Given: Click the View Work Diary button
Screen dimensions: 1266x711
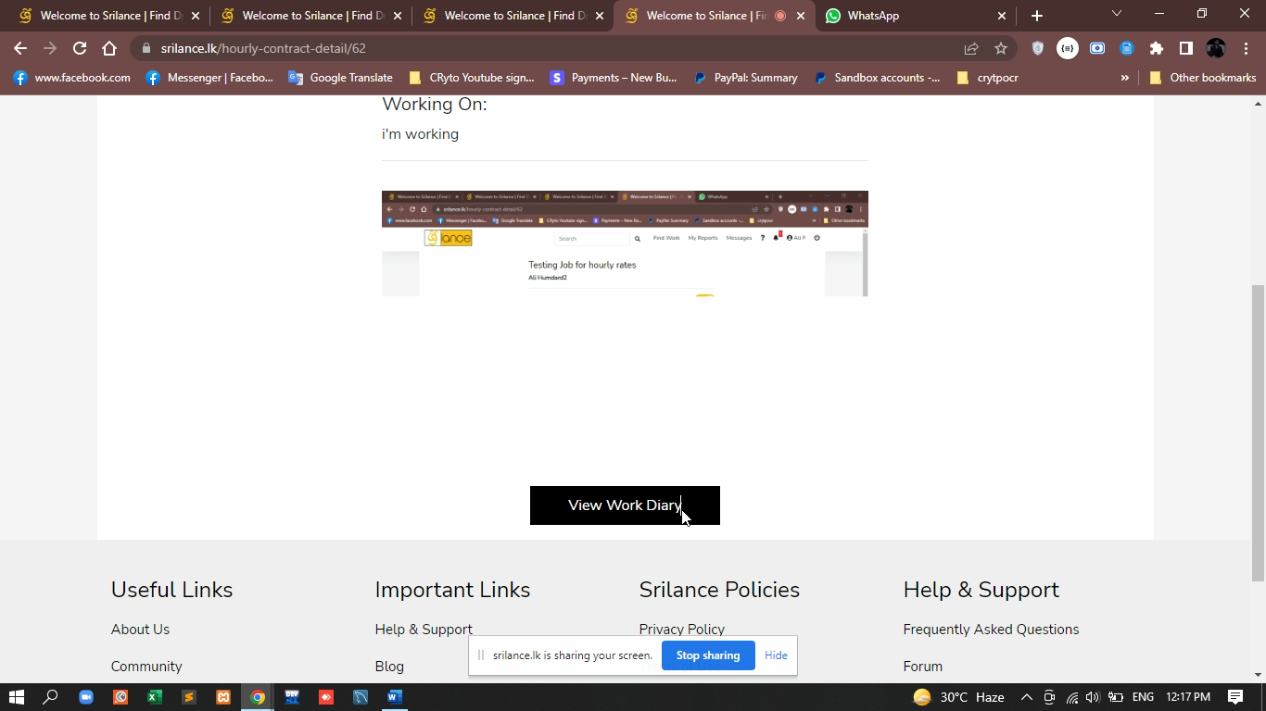Looking at the screenshot, I should [x=624, y=505].
